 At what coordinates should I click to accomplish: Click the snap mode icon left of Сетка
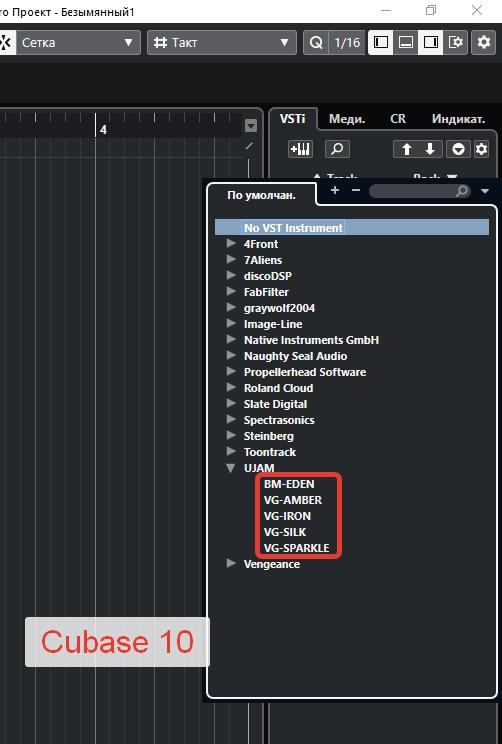click(7, 43)
